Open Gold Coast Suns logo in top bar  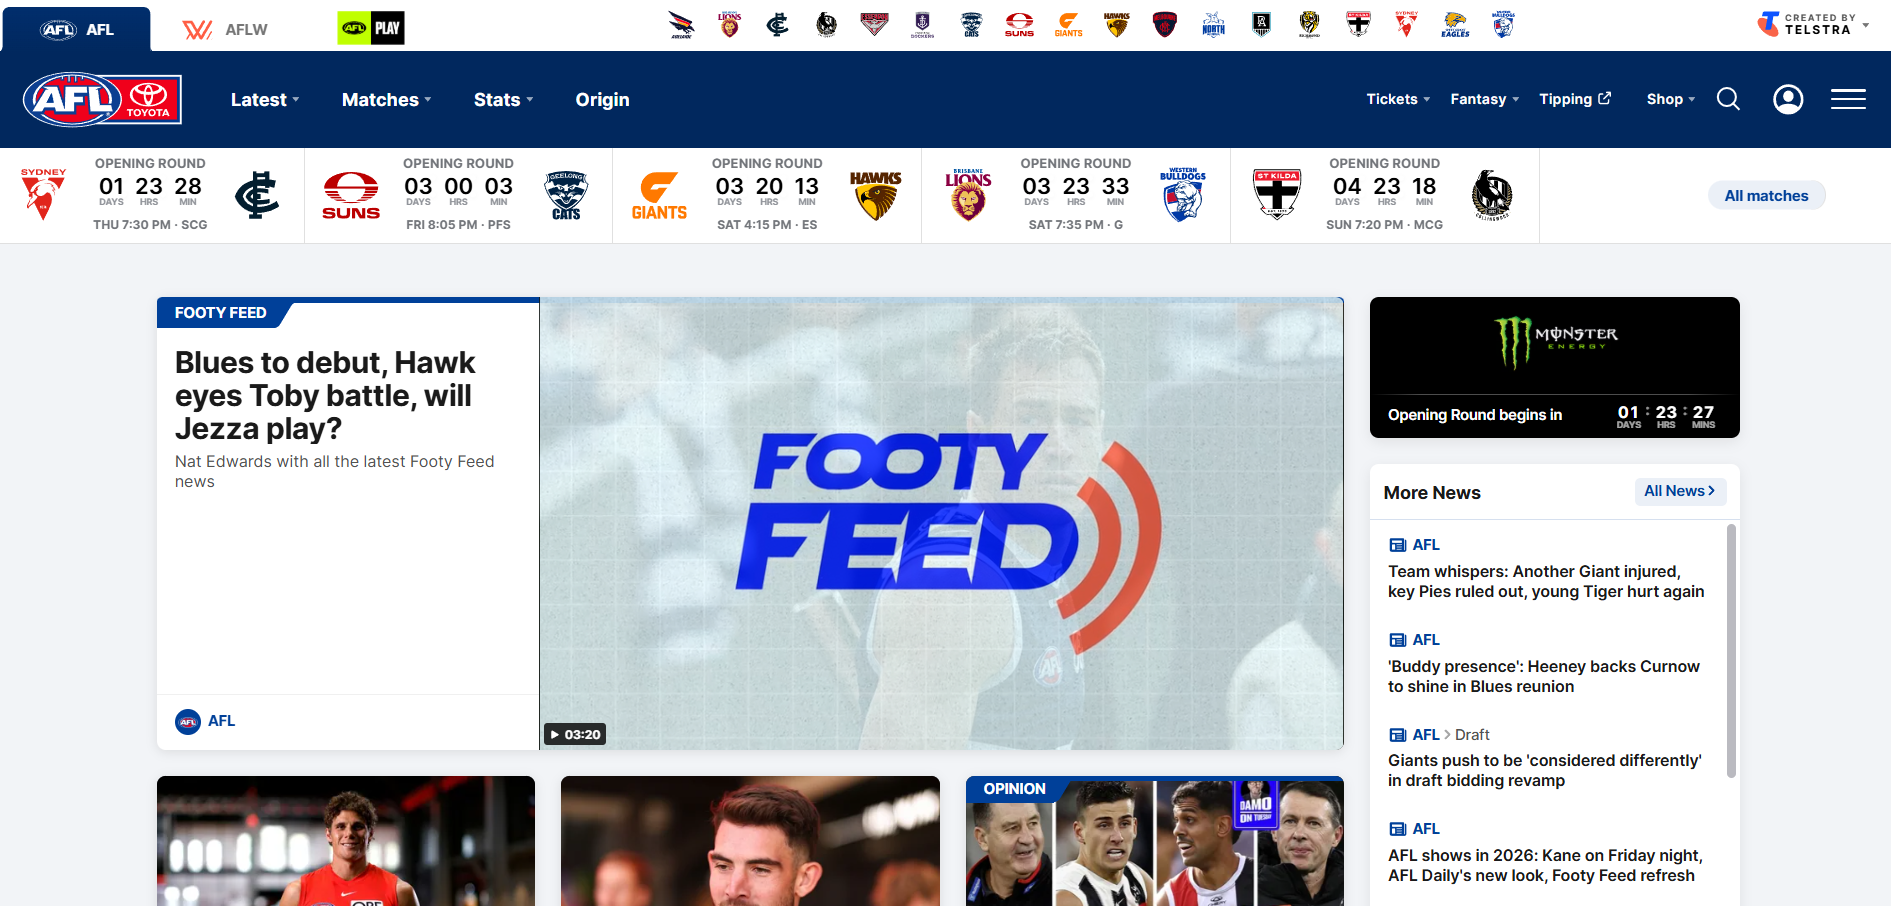point(1020,25)
